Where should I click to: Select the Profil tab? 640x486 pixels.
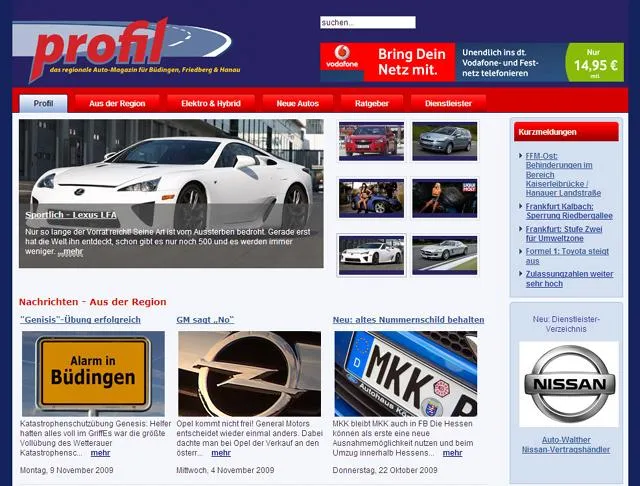(43, 104)
